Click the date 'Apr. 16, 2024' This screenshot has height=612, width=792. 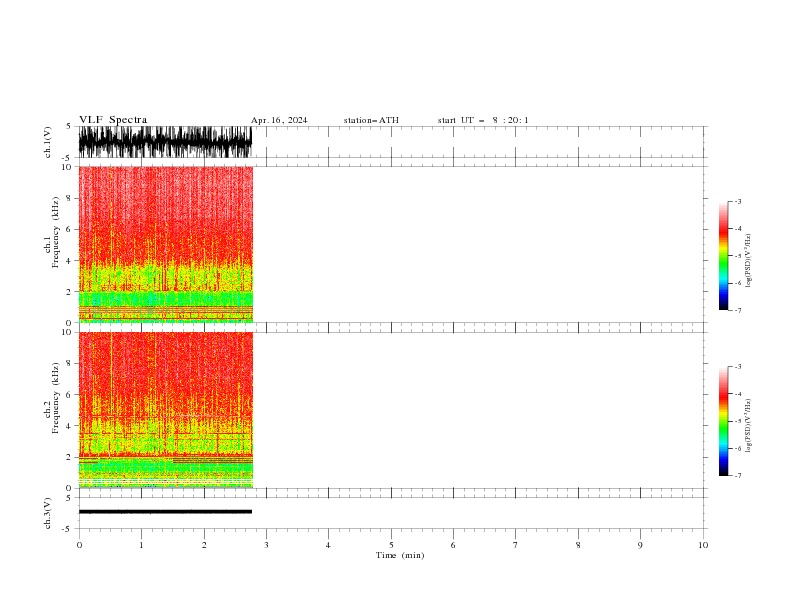coord(279,120)
